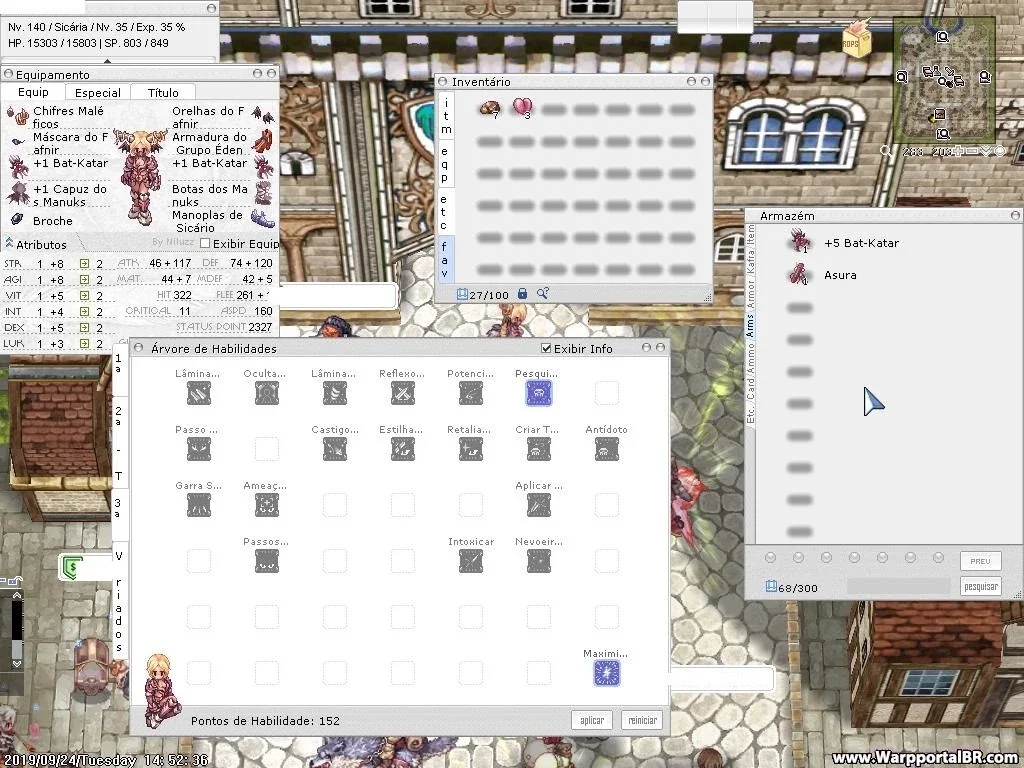Focus the Armazém search input field
The width and height of the screenshot is (1024, 768).
[901, 586]
